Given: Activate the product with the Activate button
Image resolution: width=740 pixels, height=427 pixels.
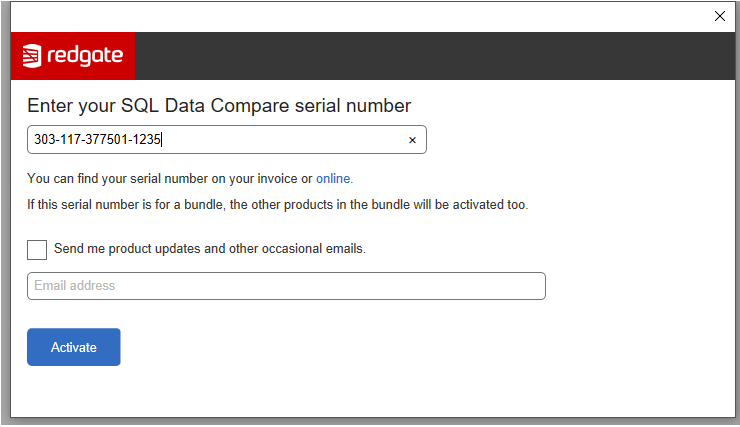Looking at the screenshot, I should pos(74,347).
